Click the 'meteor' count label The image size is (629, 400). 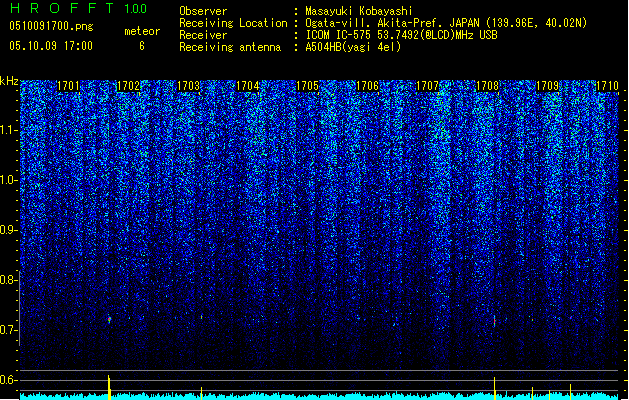tap(142, 31)
